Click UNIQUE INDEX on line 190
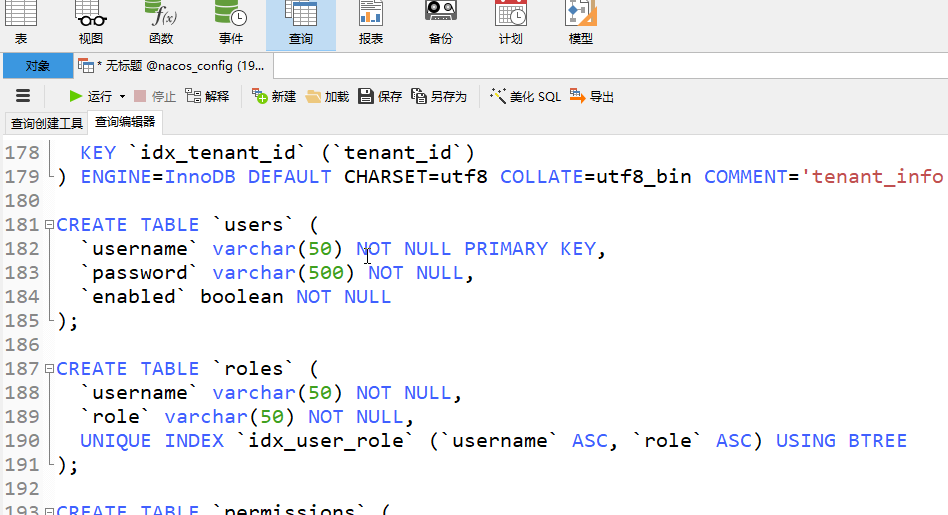The height and width of the screenshot is (515, 948). [152, 441]
